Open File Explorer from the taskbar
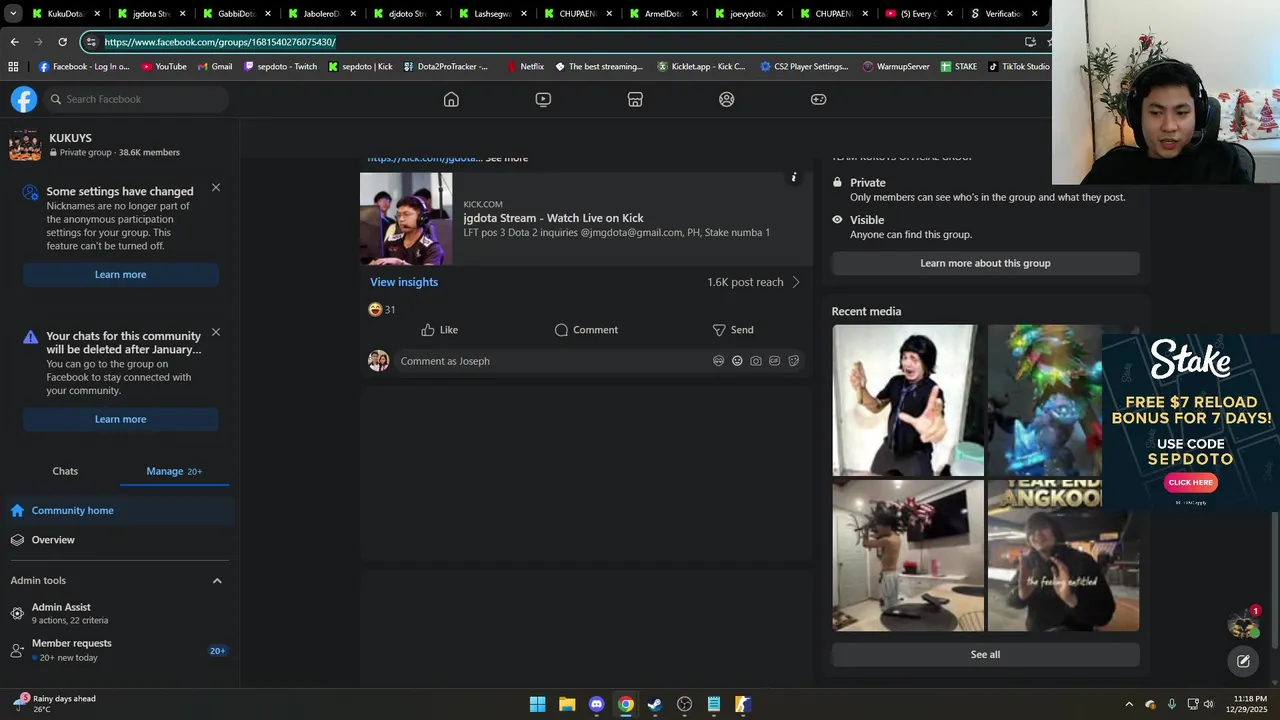1280x720 pixels. pyautogui.click(x=567, y=704)
